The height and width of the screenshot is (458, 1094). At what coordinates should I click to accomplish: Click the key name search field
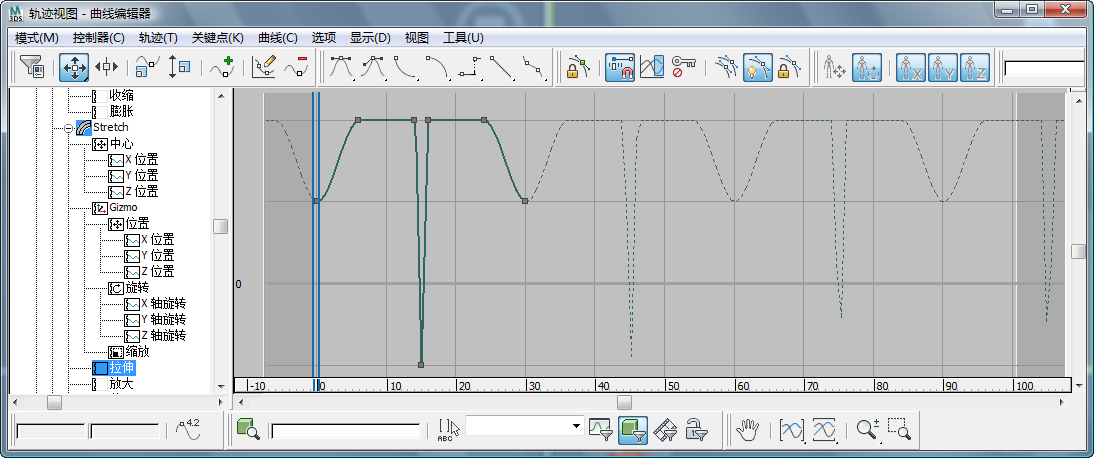[x=346, y=431]
